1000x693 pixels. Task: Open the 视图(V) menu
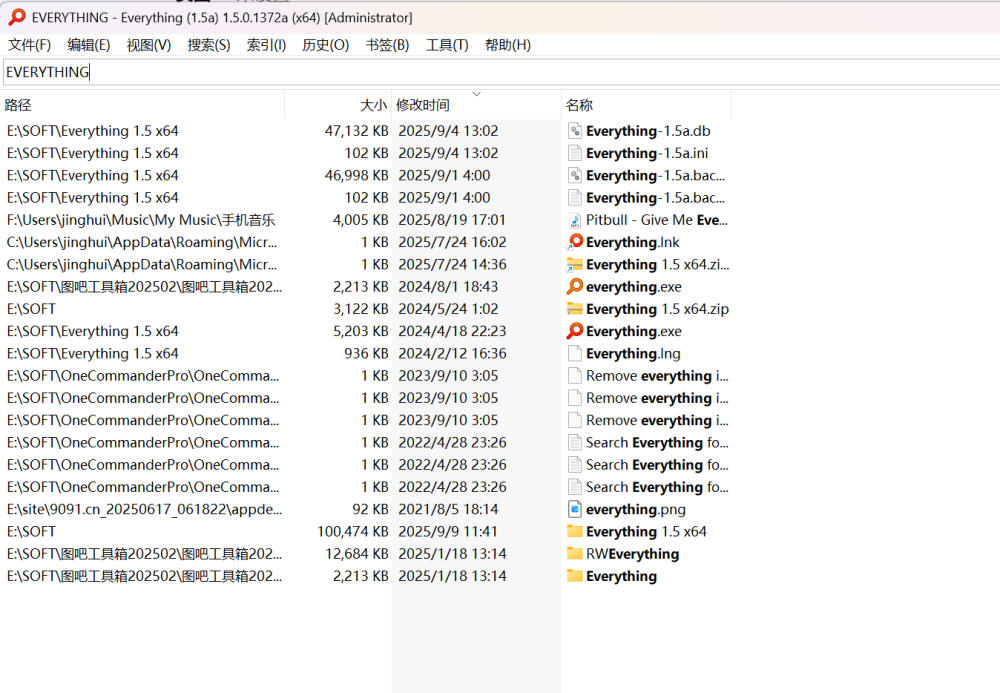[x=149, y=45]
